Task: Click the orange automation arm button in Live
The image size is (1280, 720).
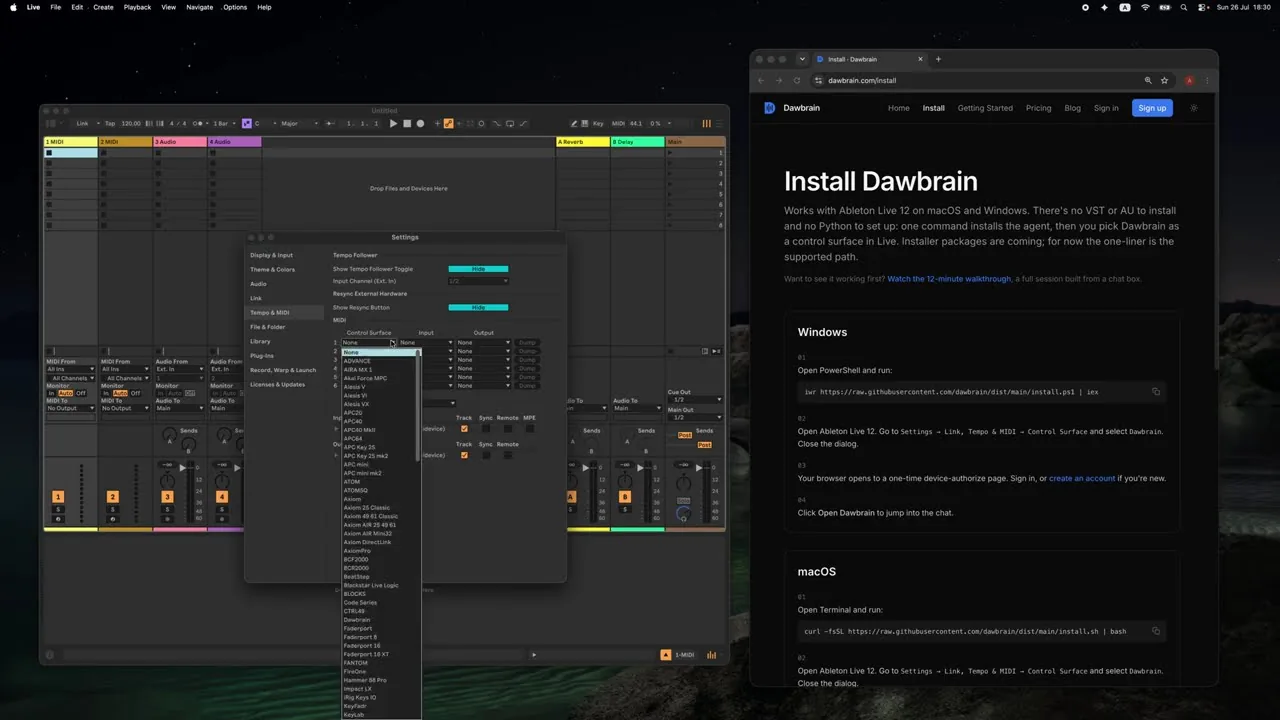Action: click(448, 123)
